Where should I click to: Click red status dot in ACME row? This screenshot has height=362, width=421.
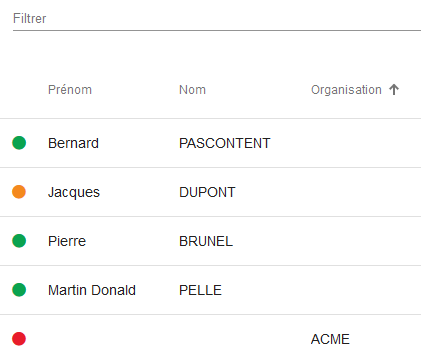pos(19,339)
